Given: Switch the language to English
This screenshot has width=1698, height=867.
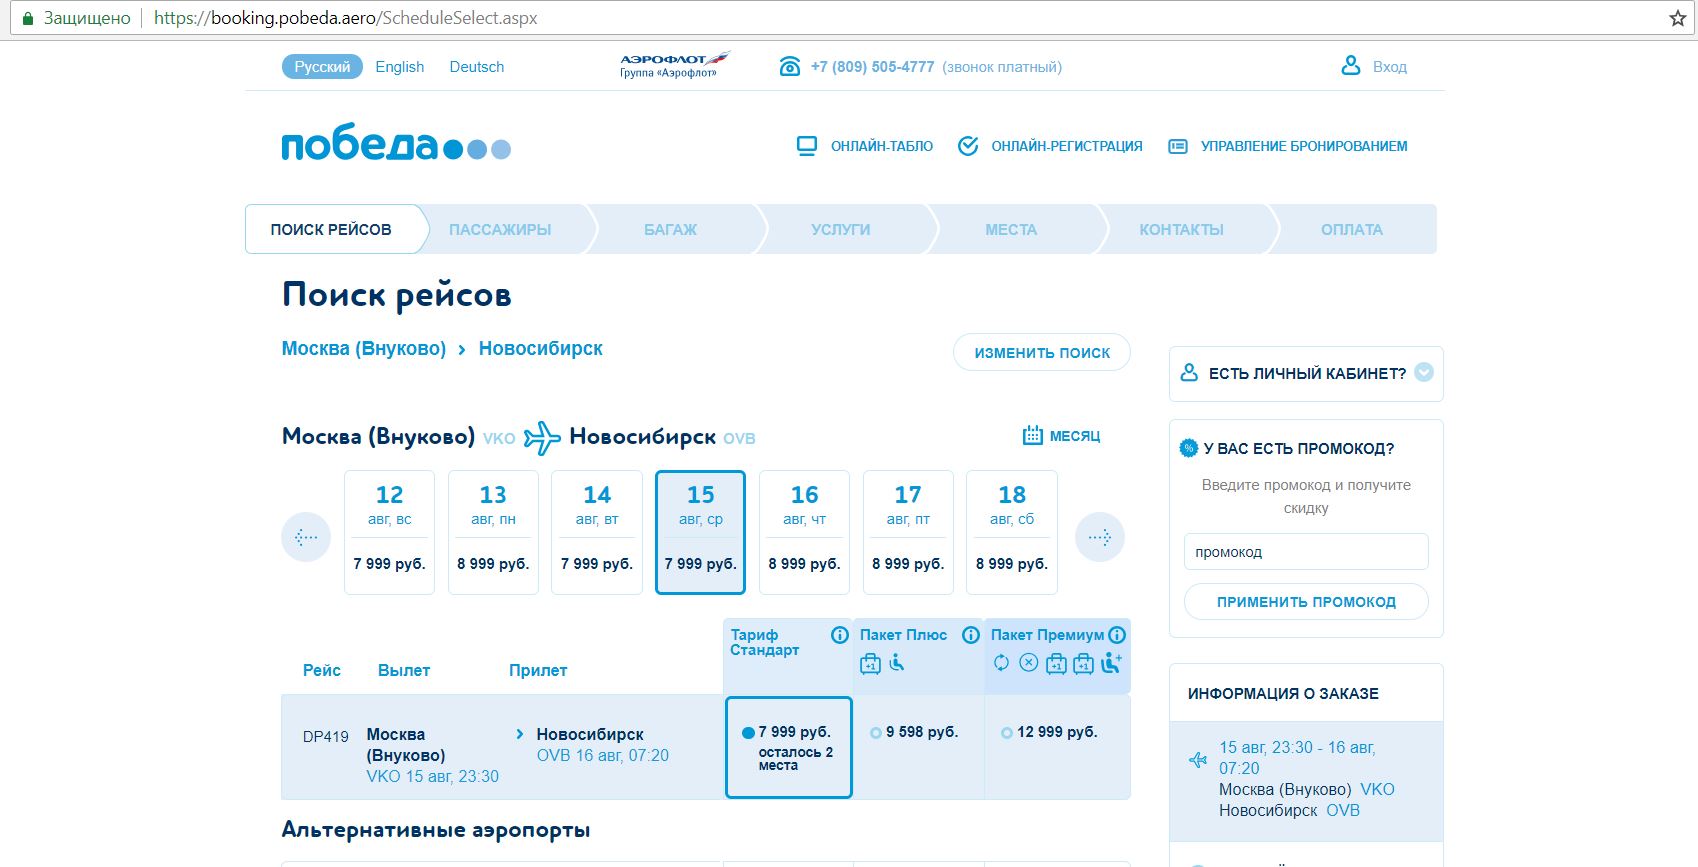Looking at the screenshot, I should click(x=399, y=67).
